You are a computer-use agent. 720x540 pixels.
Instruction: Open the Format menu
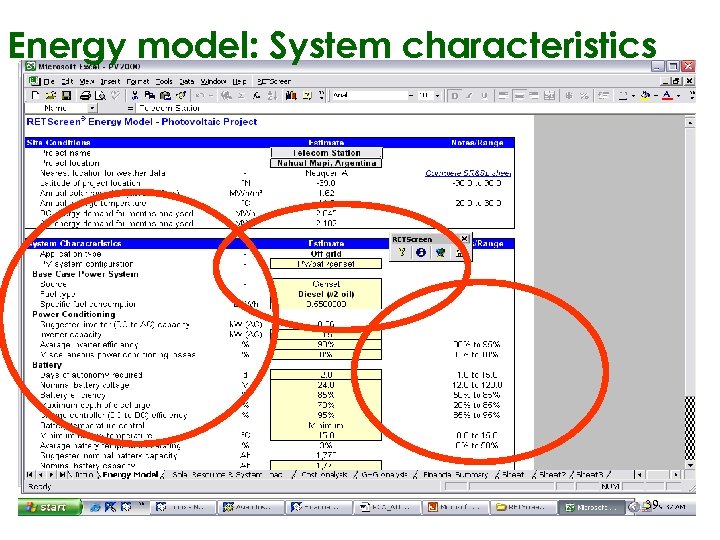pyautogui.click(x=138, y=82)
